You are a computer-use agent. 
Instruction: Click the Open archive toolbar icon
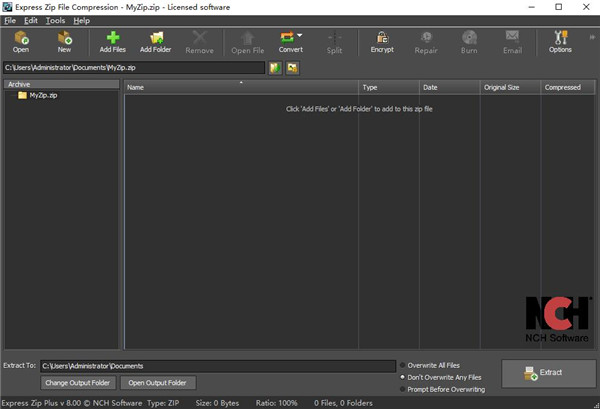[21, 41]
